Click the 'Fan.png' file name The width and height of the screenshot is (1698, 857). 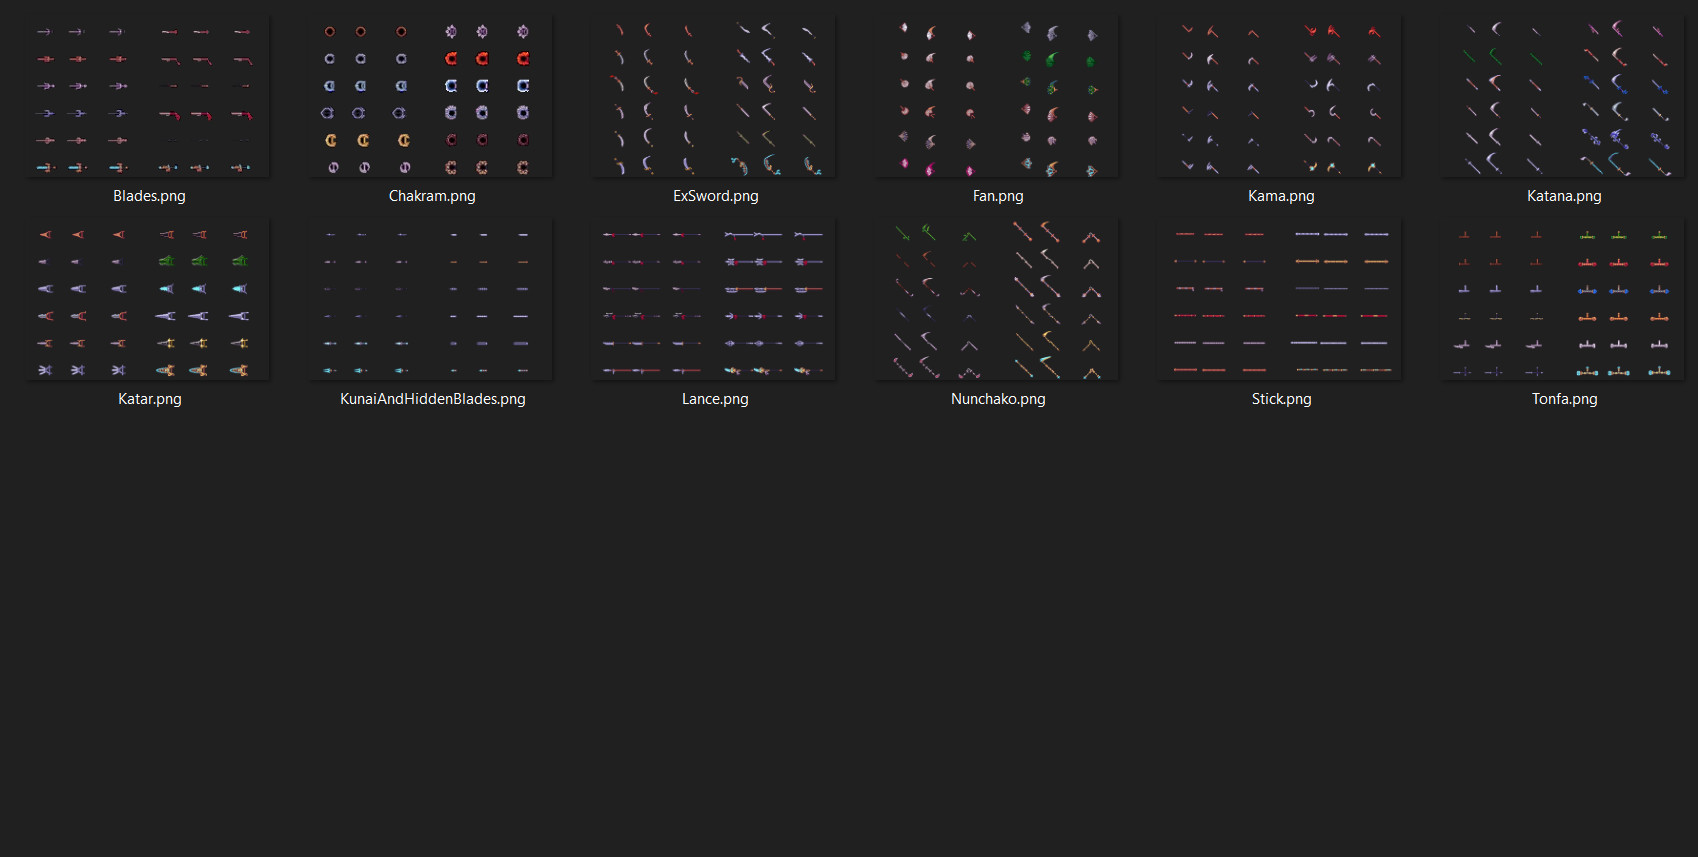pos(998,196)
